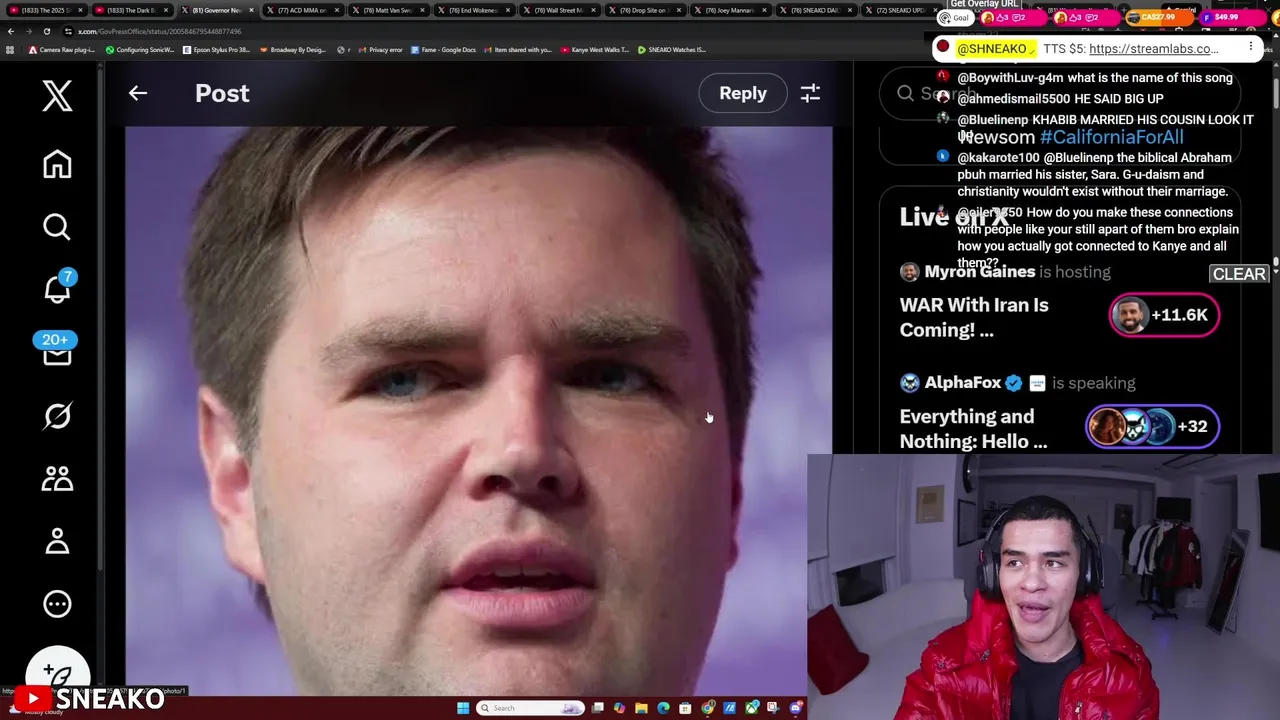Switch to '(1833) The 2025' YouTube tab
The height and width of the screenshot is (720, 1280).
click(46, 10)
